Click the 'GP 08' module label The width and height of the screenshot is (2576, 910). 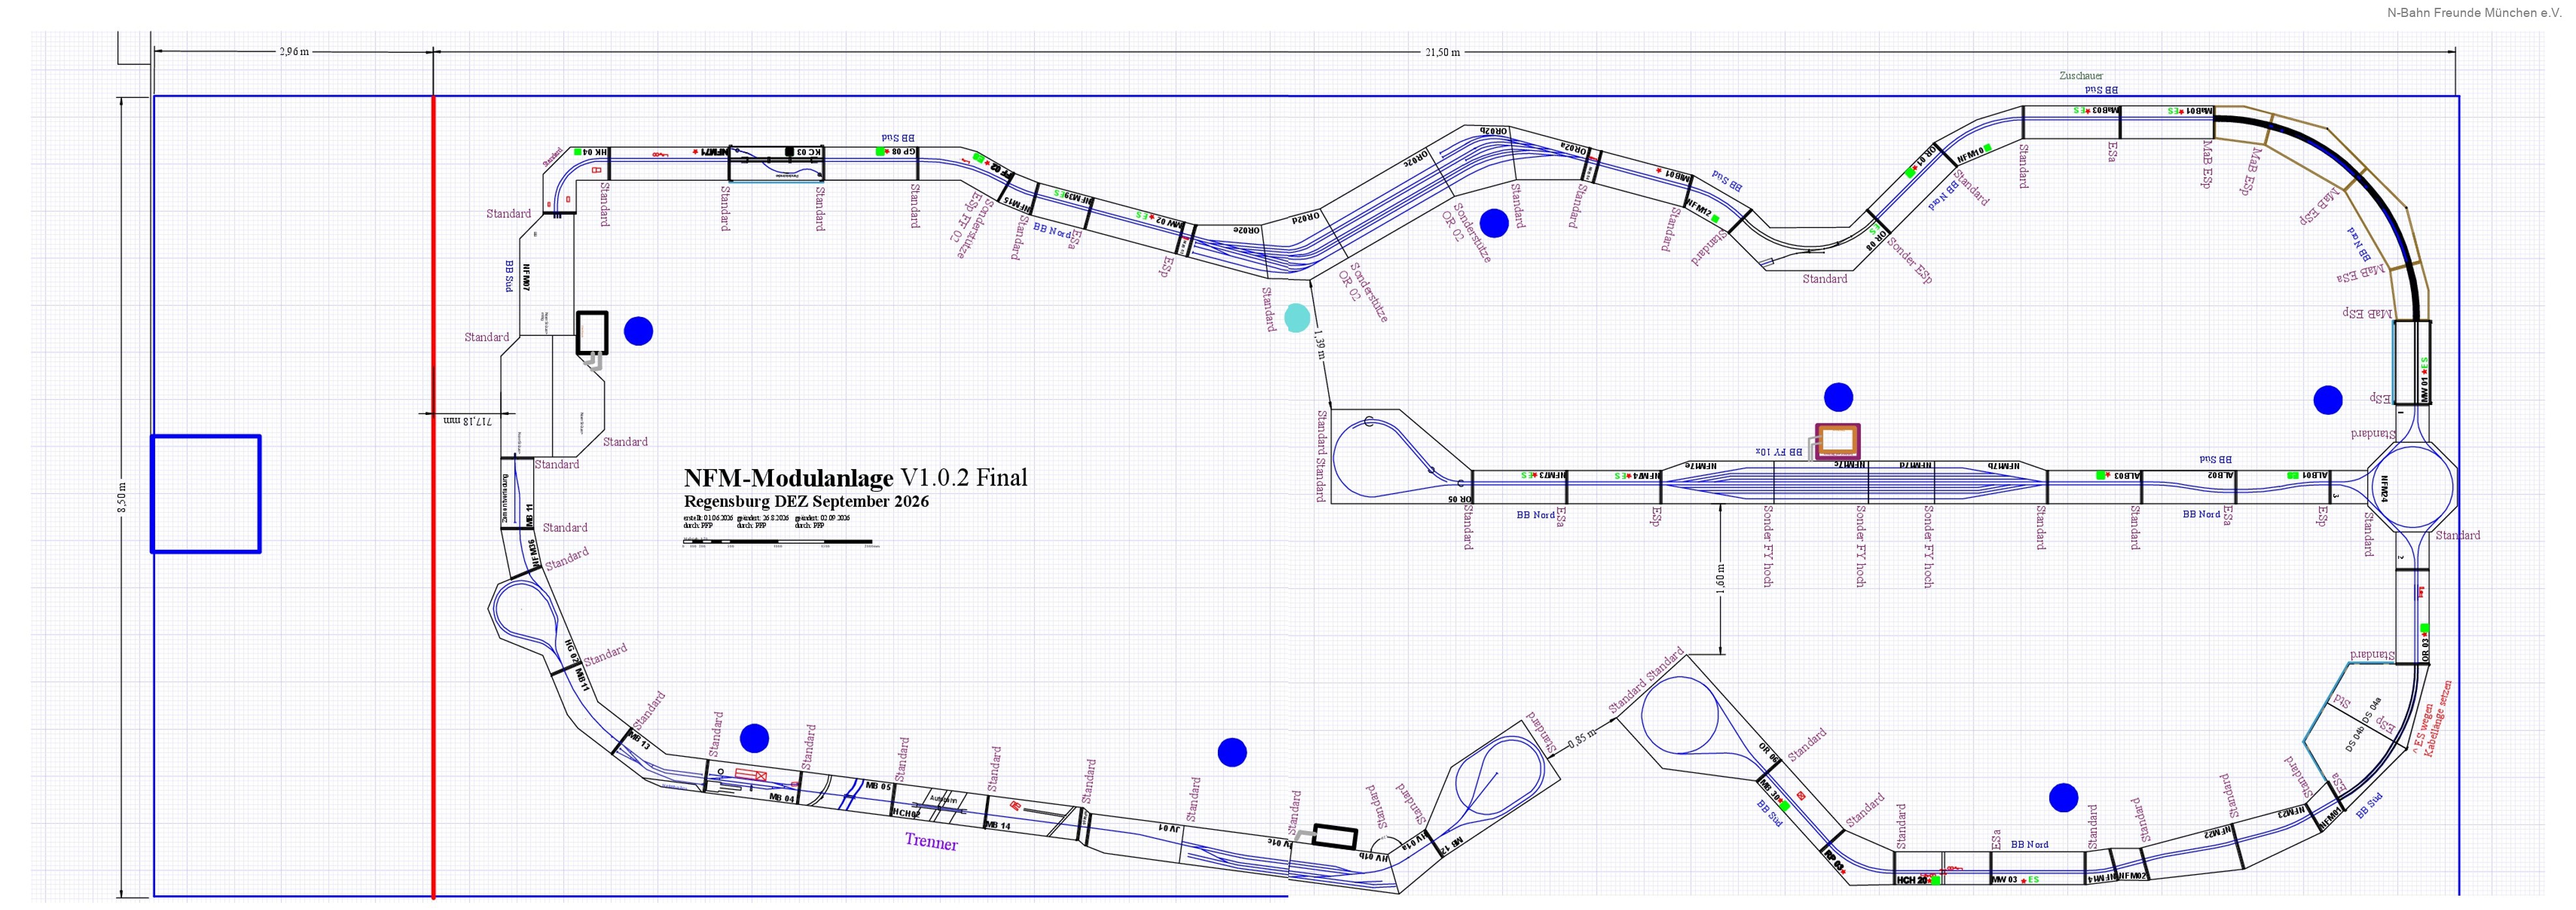[903, 152]
